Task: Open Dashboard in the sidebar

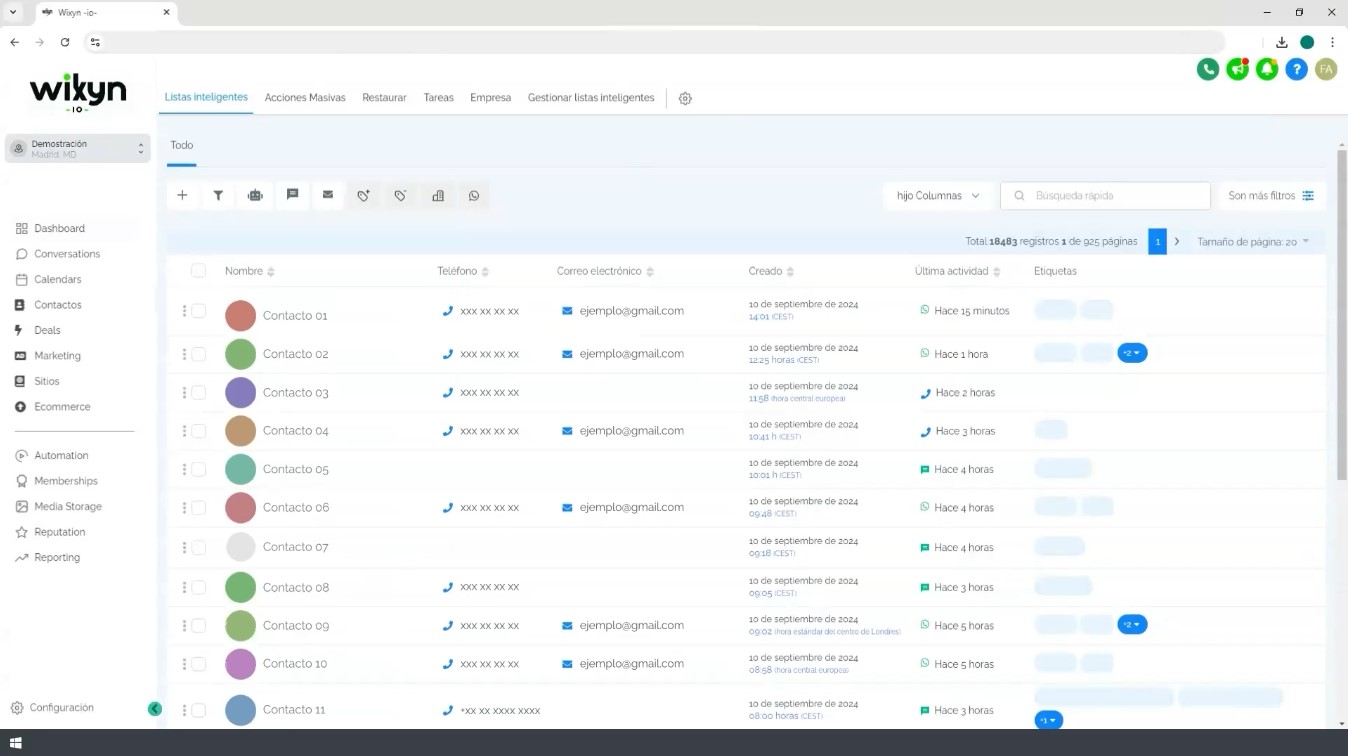Action: [59, 228]
